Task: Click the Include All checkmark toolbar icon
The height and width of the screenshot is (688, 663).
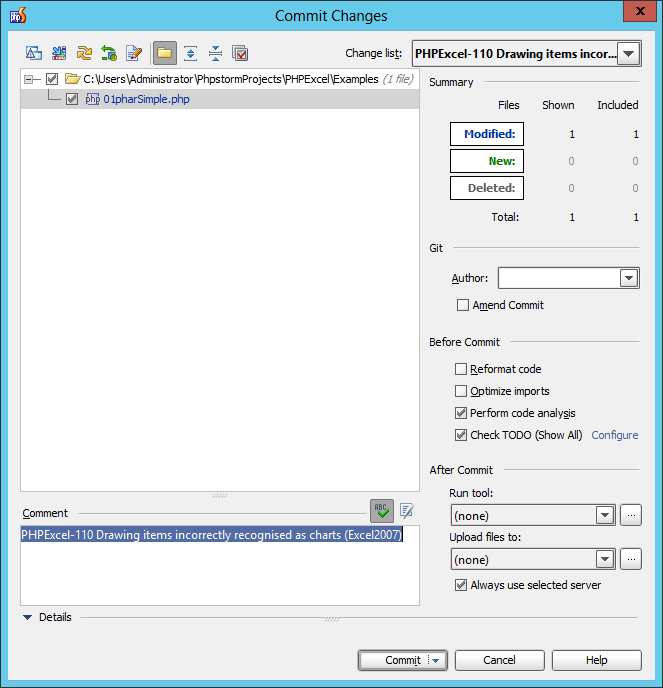Action: click(240, 54)
